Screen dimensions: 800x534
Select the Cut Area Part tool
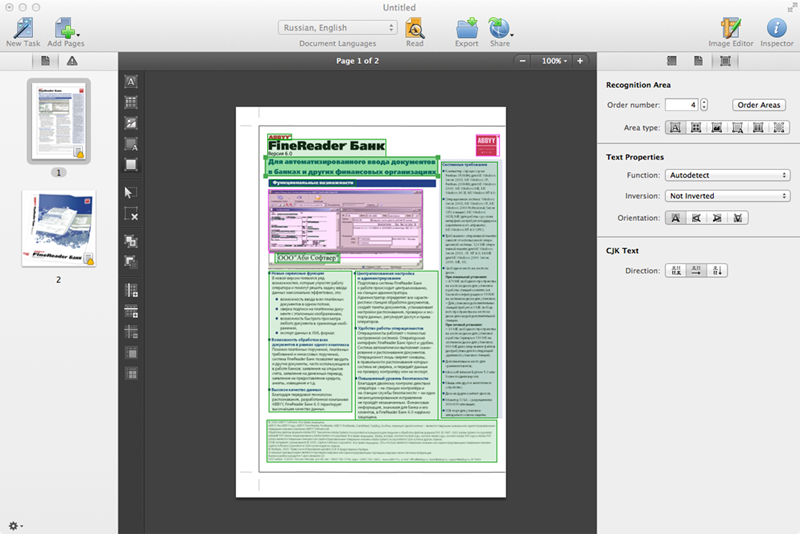(131, 262)
